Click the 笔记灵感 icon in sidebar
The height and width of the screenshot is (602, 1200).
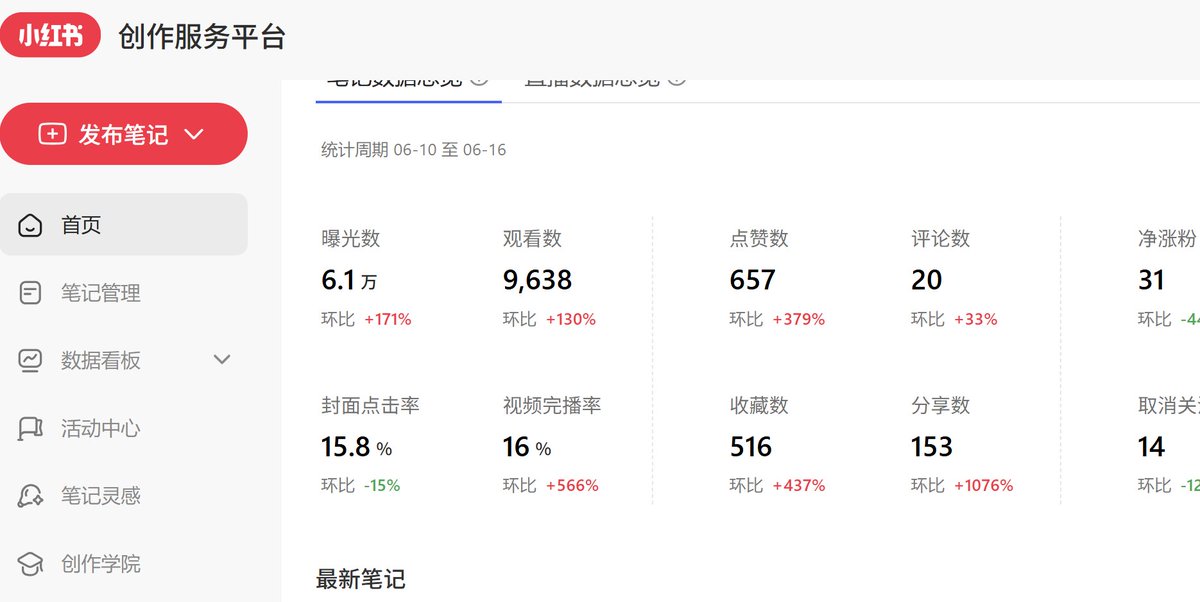tap(30, 495)
